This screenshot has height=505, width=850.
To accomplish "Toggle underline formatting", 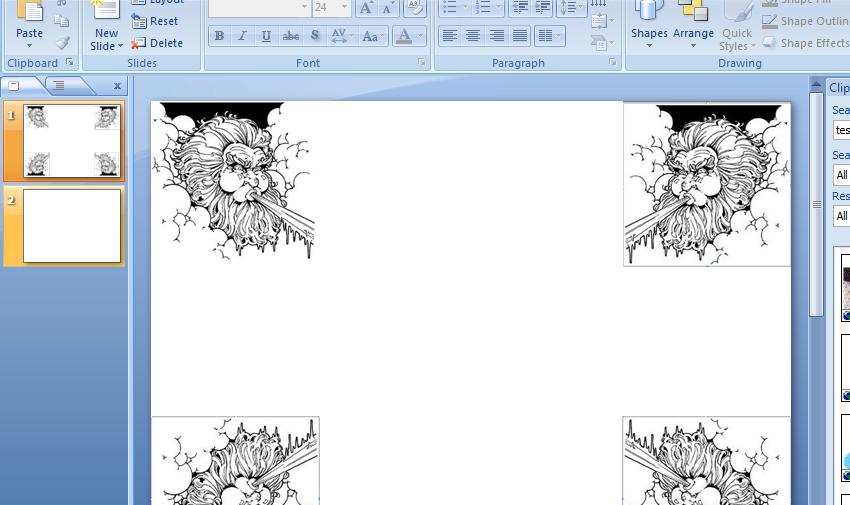I will point(266,36).
